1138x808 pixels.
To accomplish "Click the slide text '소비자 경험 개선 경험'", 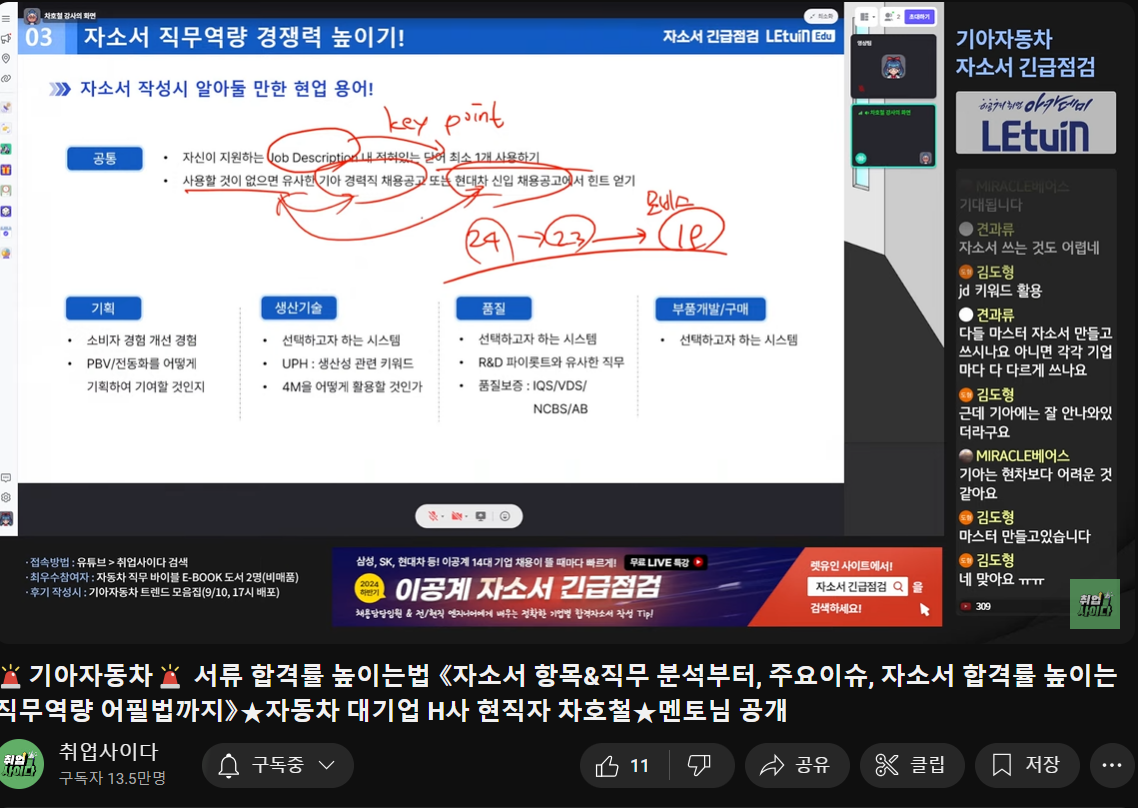I will point(142,340).
